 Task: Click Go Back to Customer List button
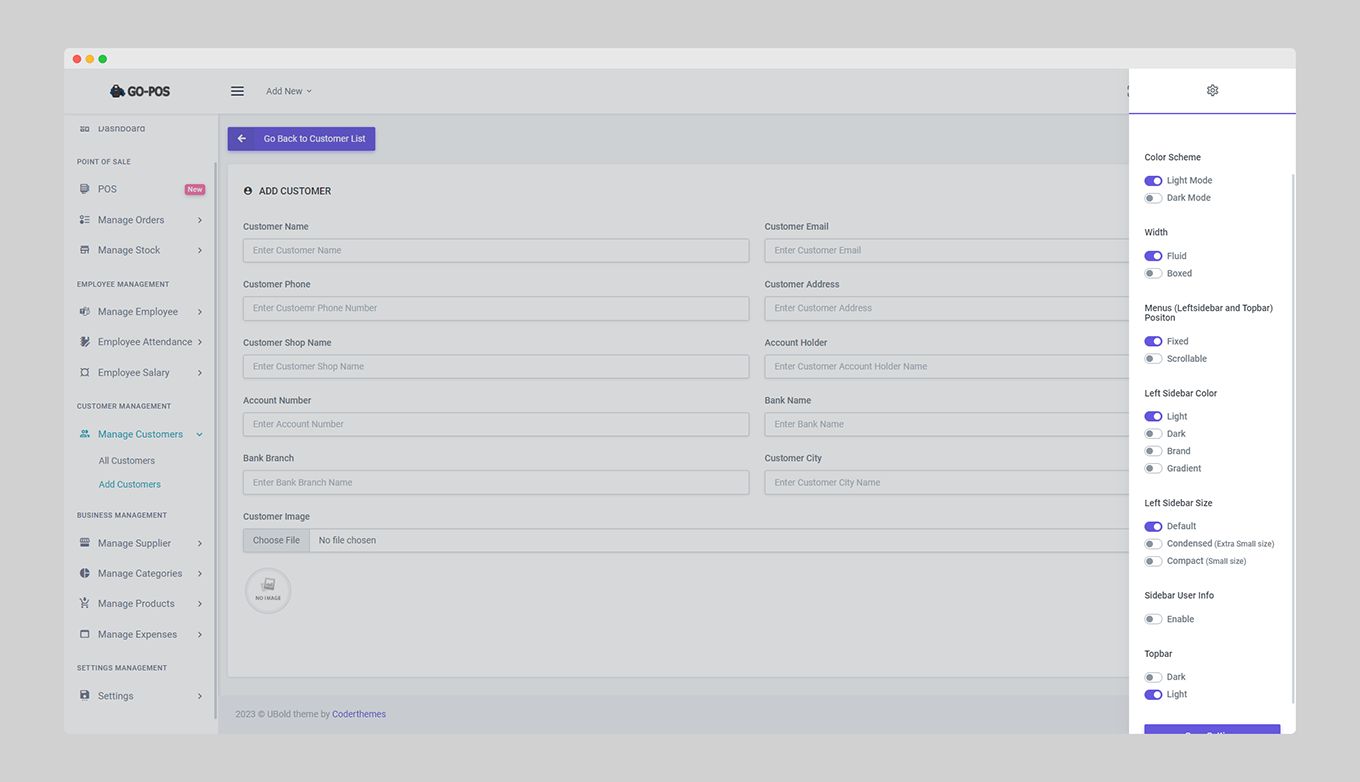[301, 139]
